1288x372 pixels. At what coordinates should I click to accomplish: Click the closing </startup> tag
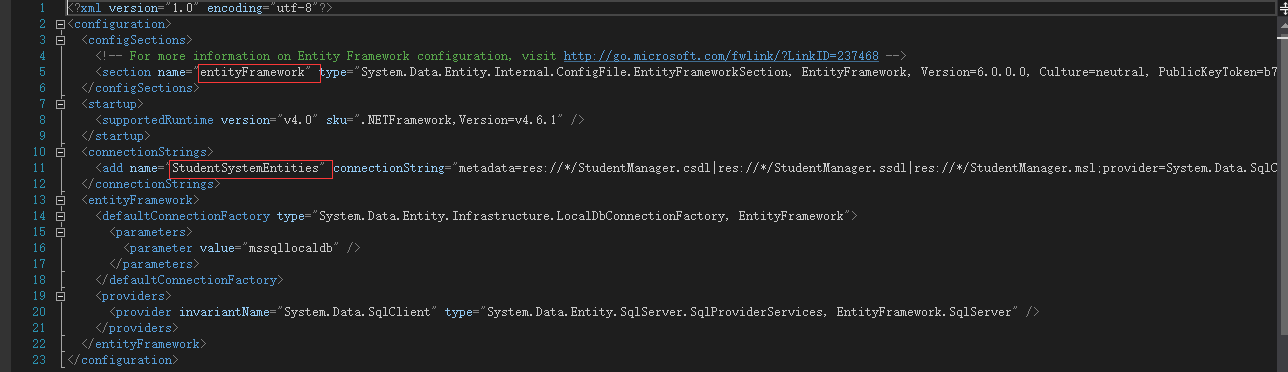[x=116, y=136]
